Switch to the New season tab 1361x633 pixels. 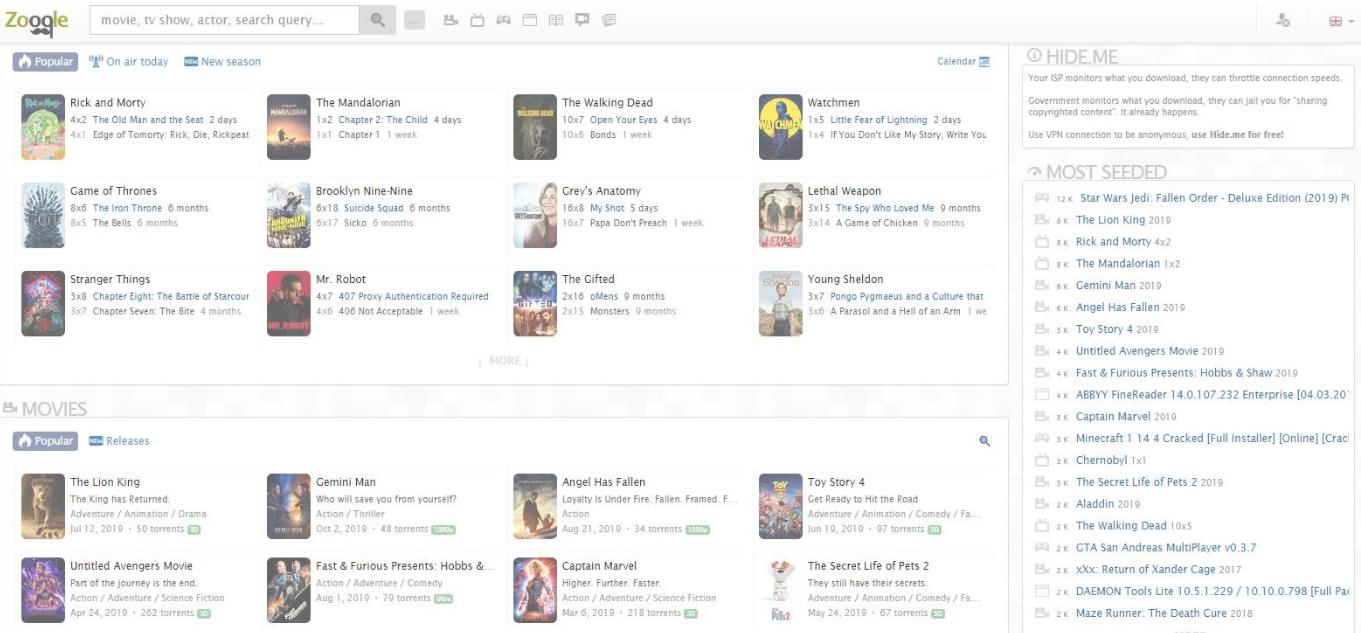click(x=222, y=61)
